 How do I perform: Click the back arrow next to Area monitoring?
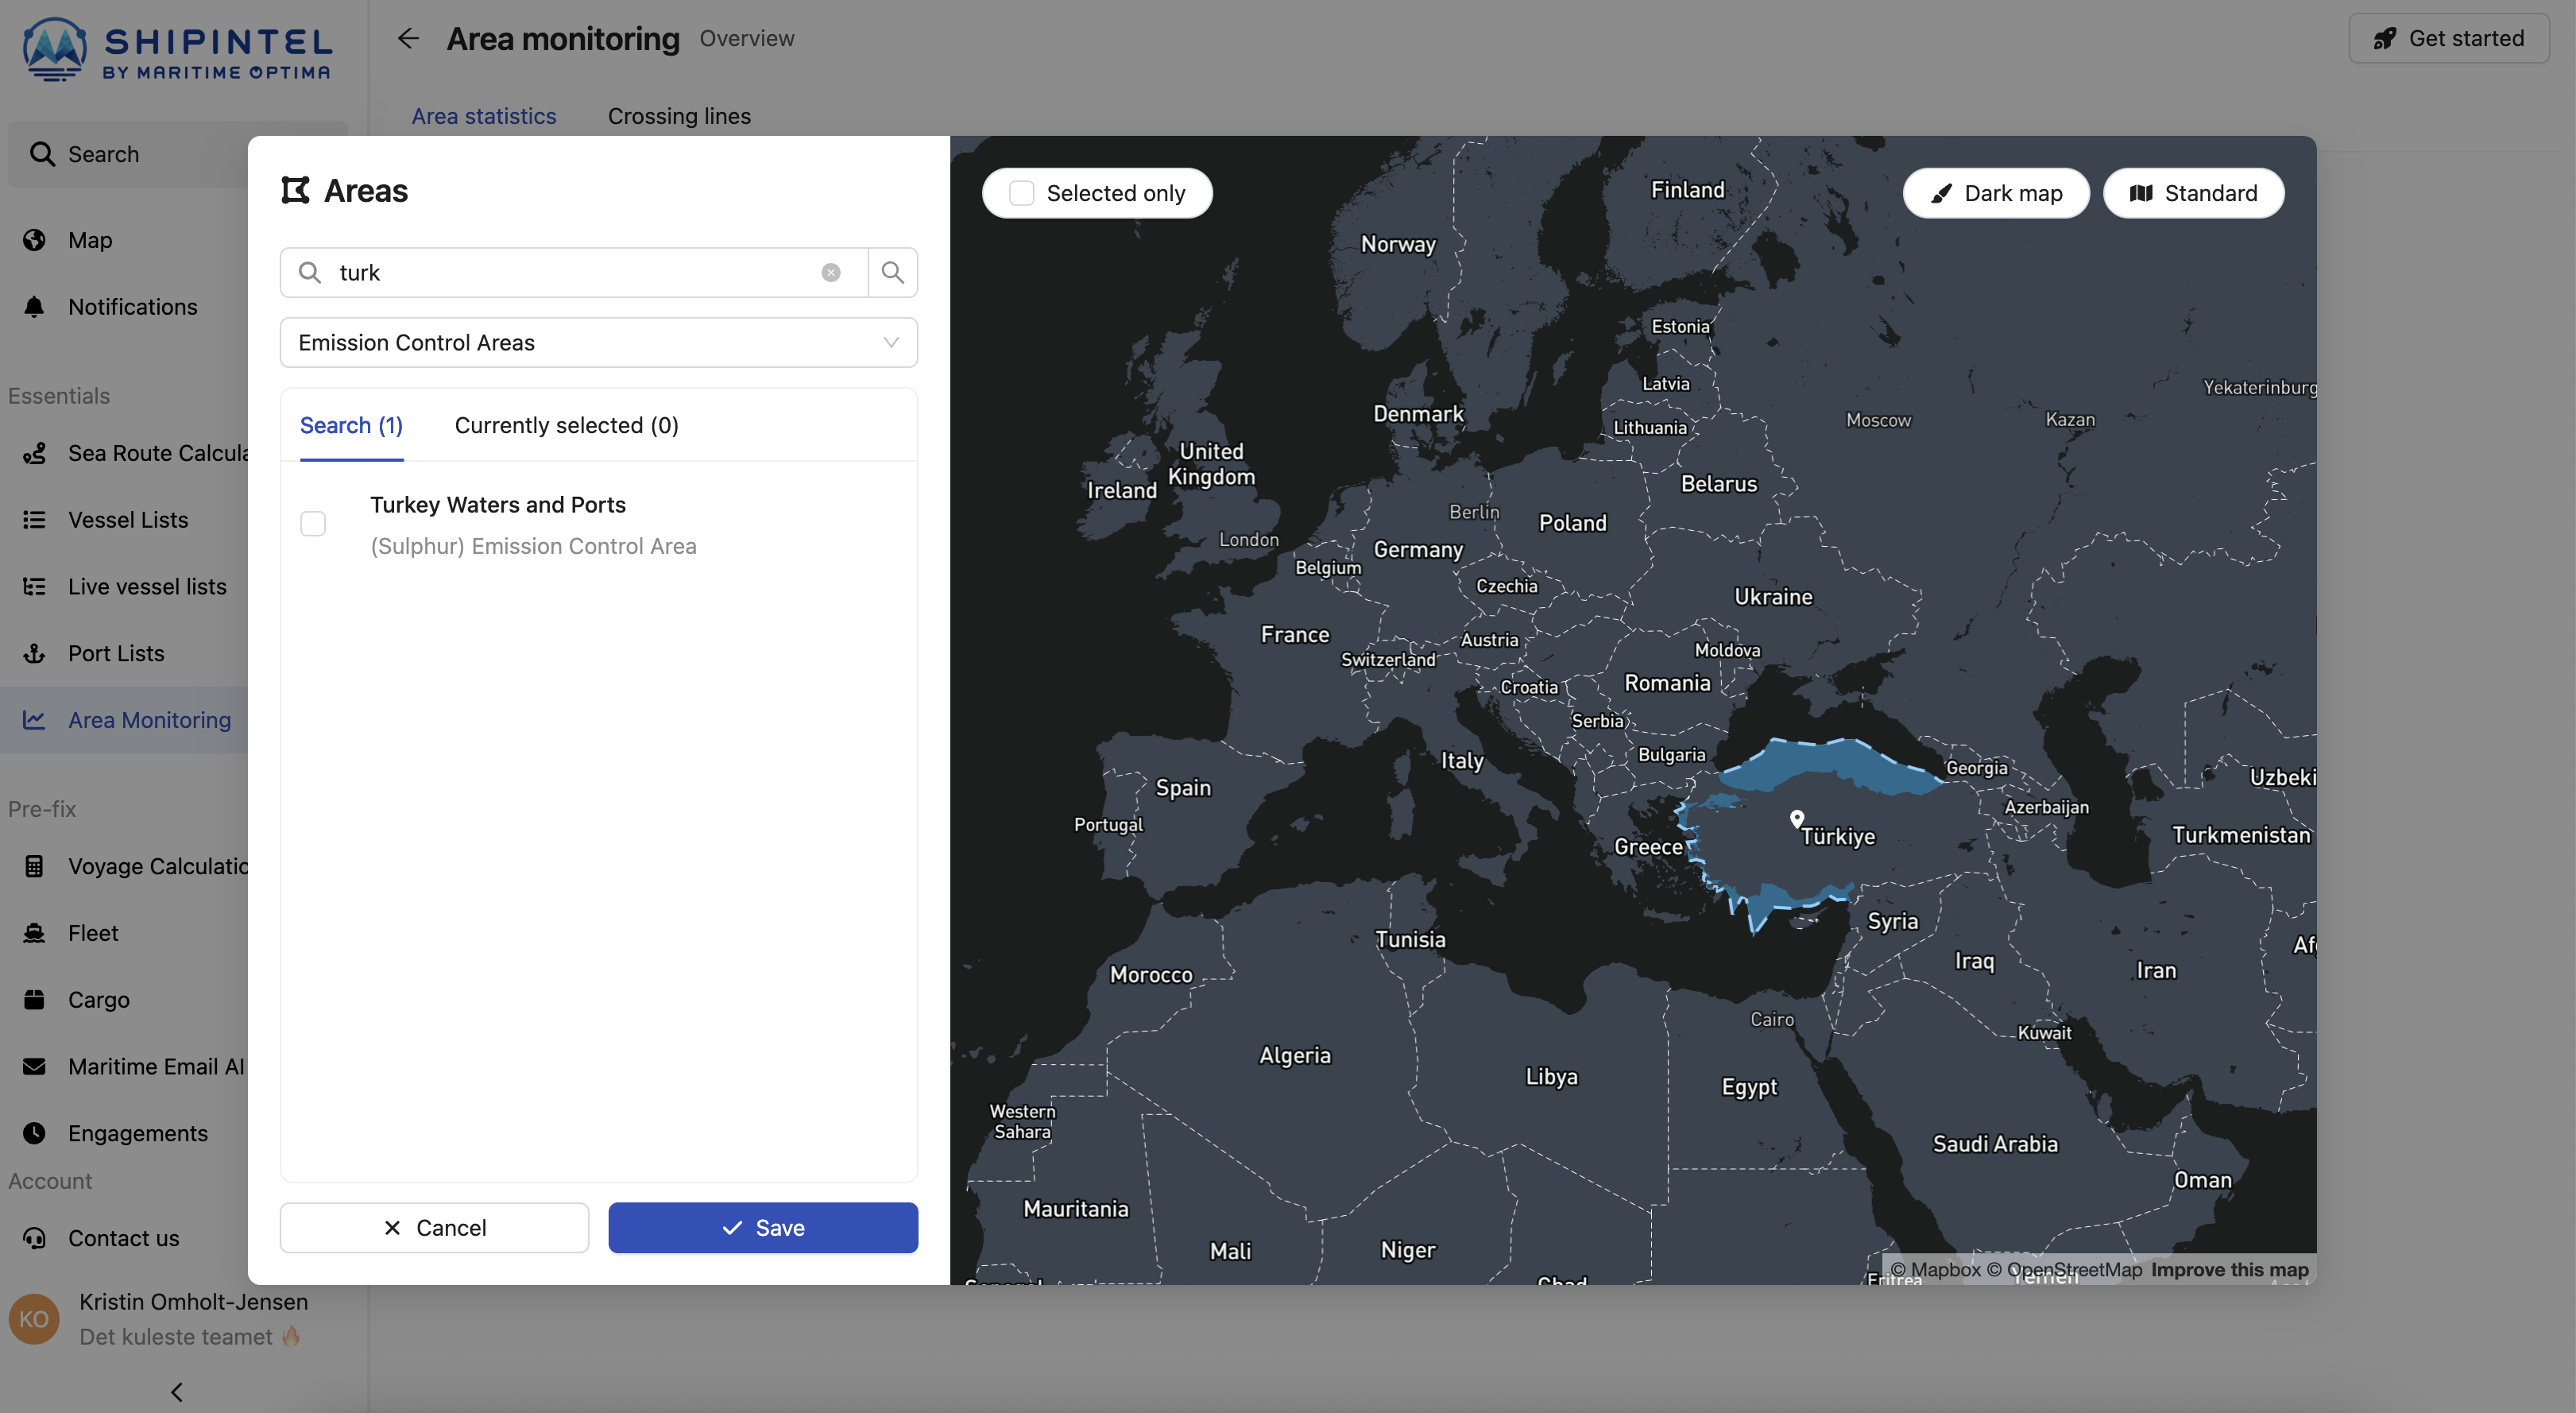tap(408, 39)
